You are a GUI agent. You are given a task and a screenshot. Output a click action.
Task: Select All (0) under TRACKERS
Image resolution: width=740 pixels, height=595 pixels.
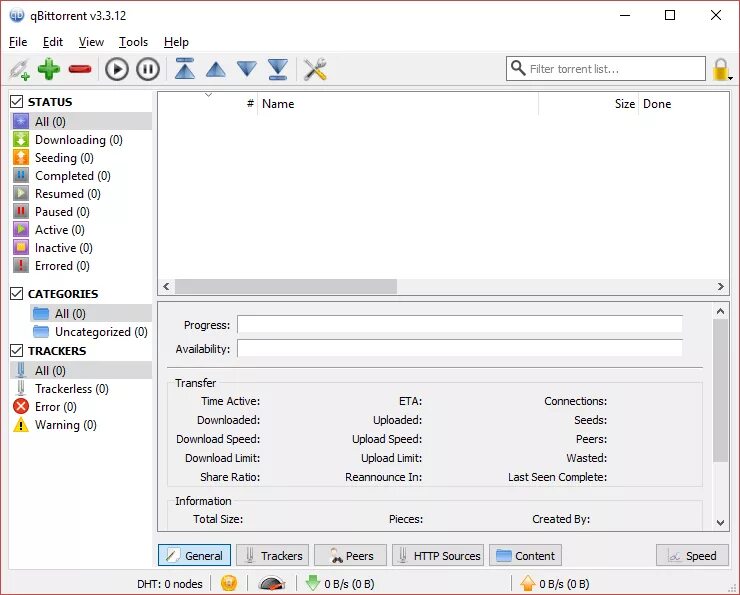point(81,370)
